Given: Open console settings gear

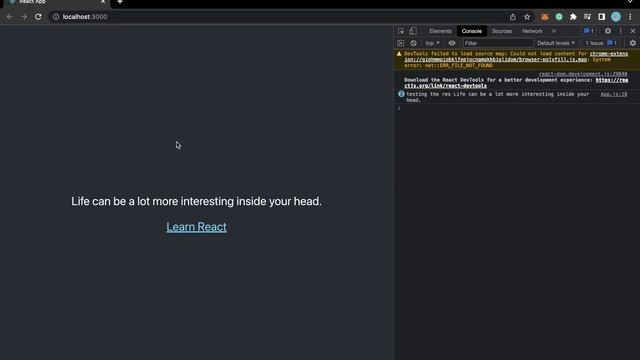Looking at the screenshot, I should point(633,43).
